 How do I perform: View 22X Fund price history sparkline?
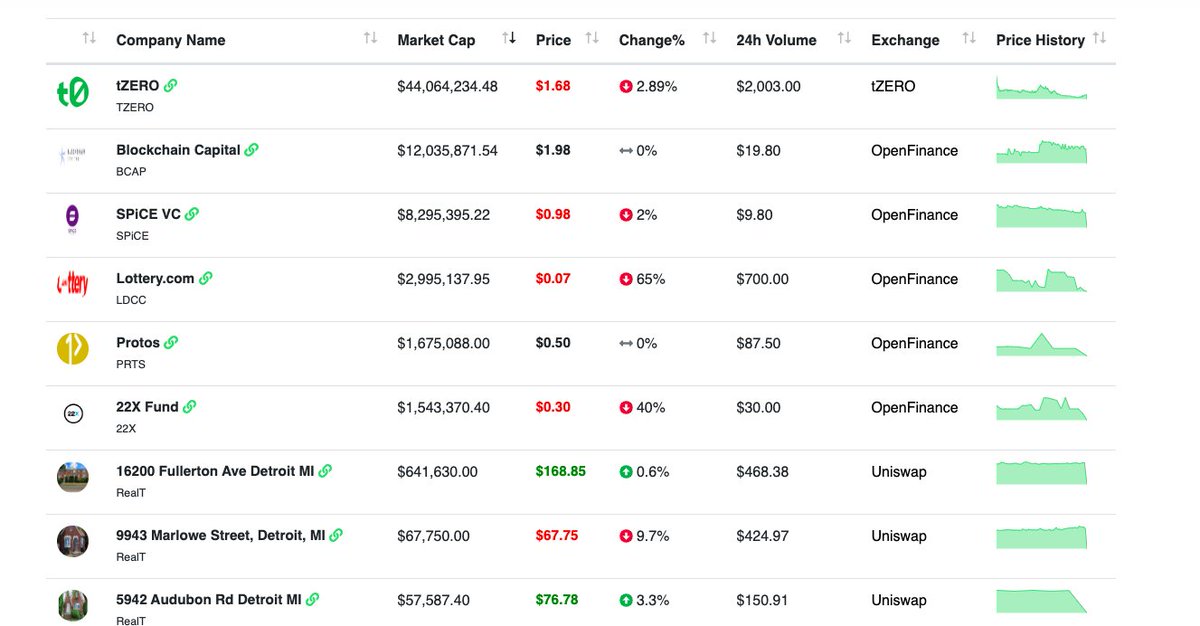coord(1041,409)
